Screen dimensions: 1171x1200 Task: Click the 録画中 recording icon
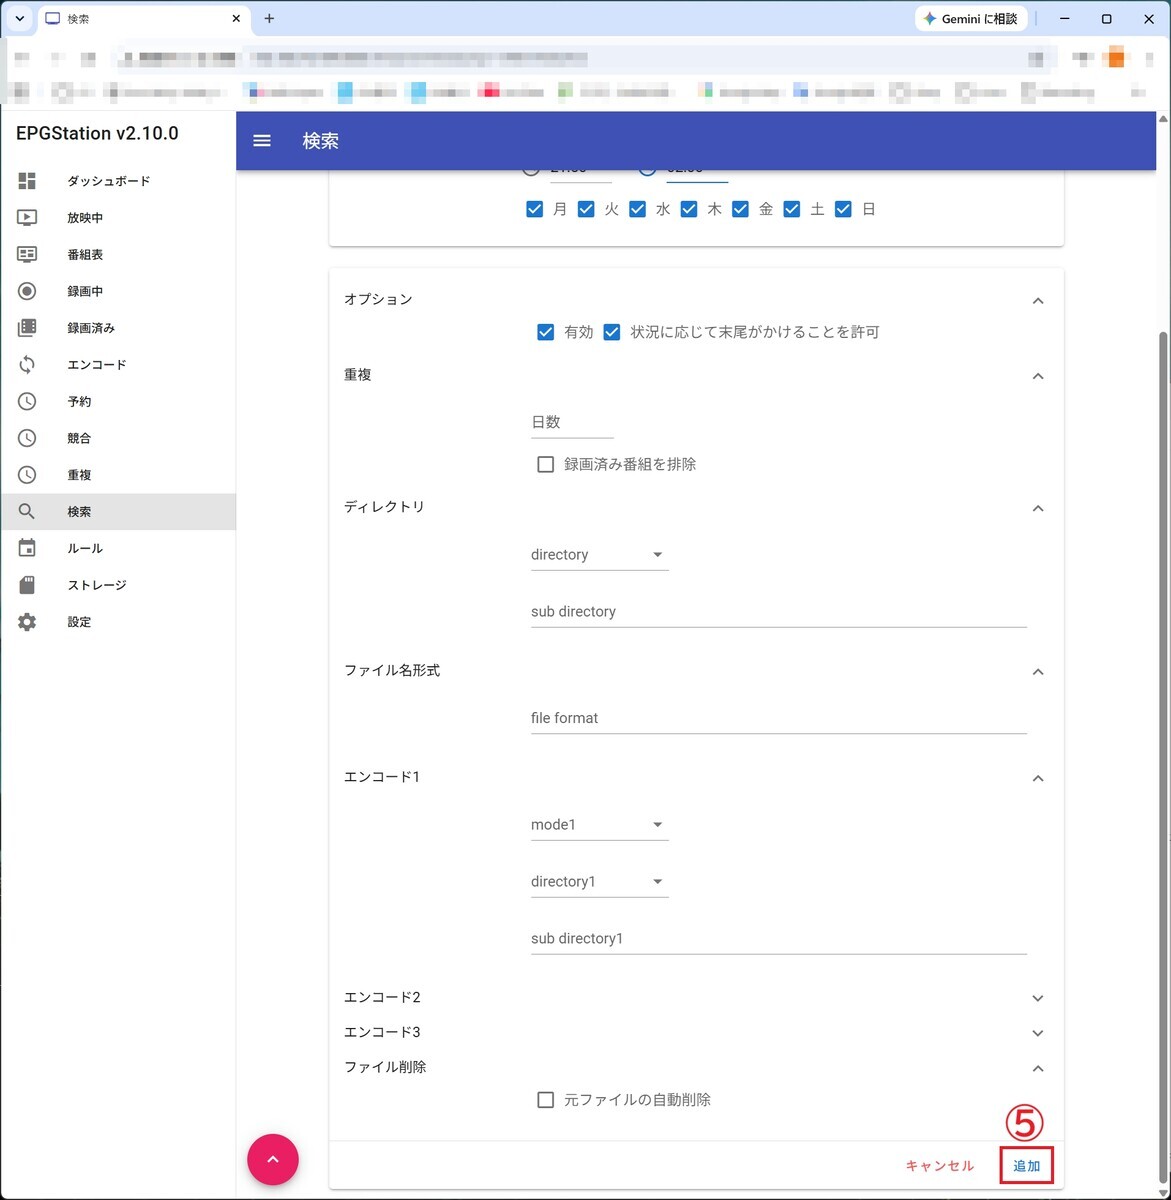pyautogui.click(x=27, y=291)
